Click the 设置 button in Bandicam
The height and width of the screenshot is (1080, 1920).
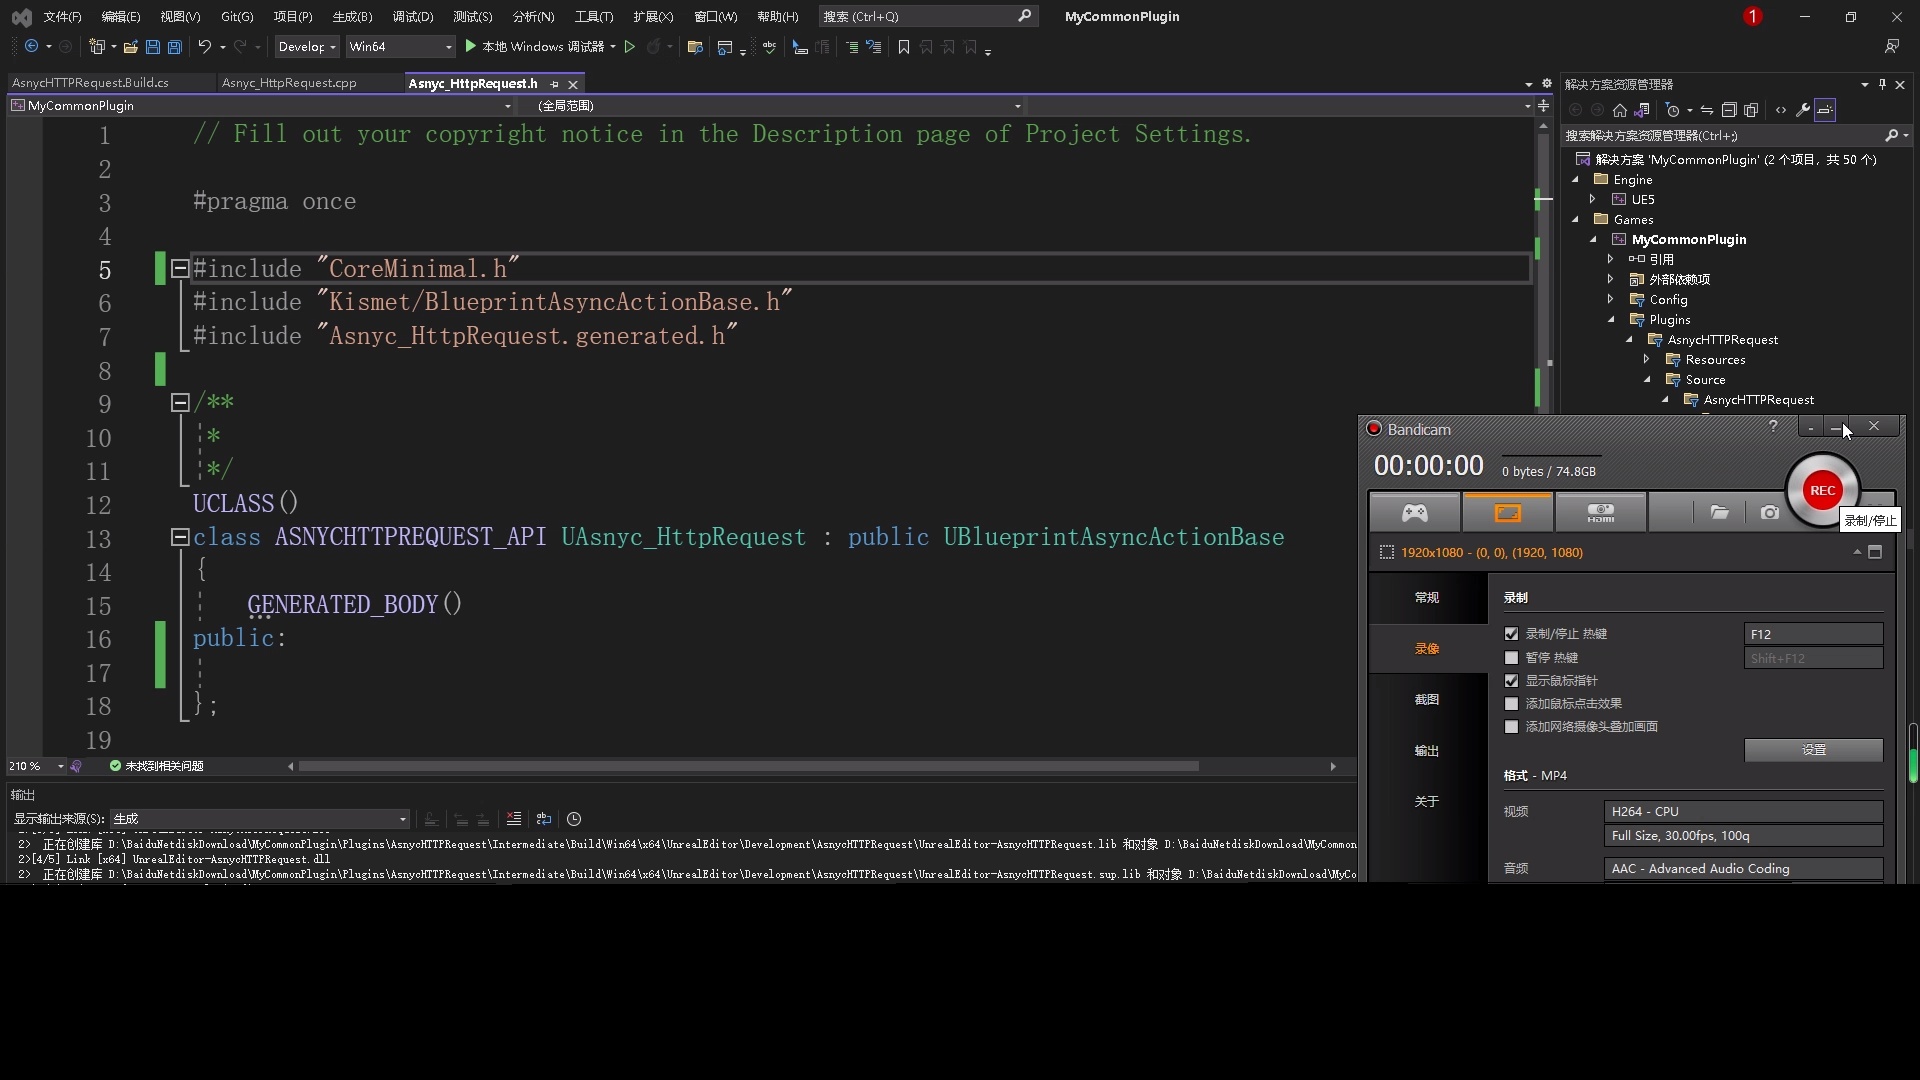click(1813, 750)
